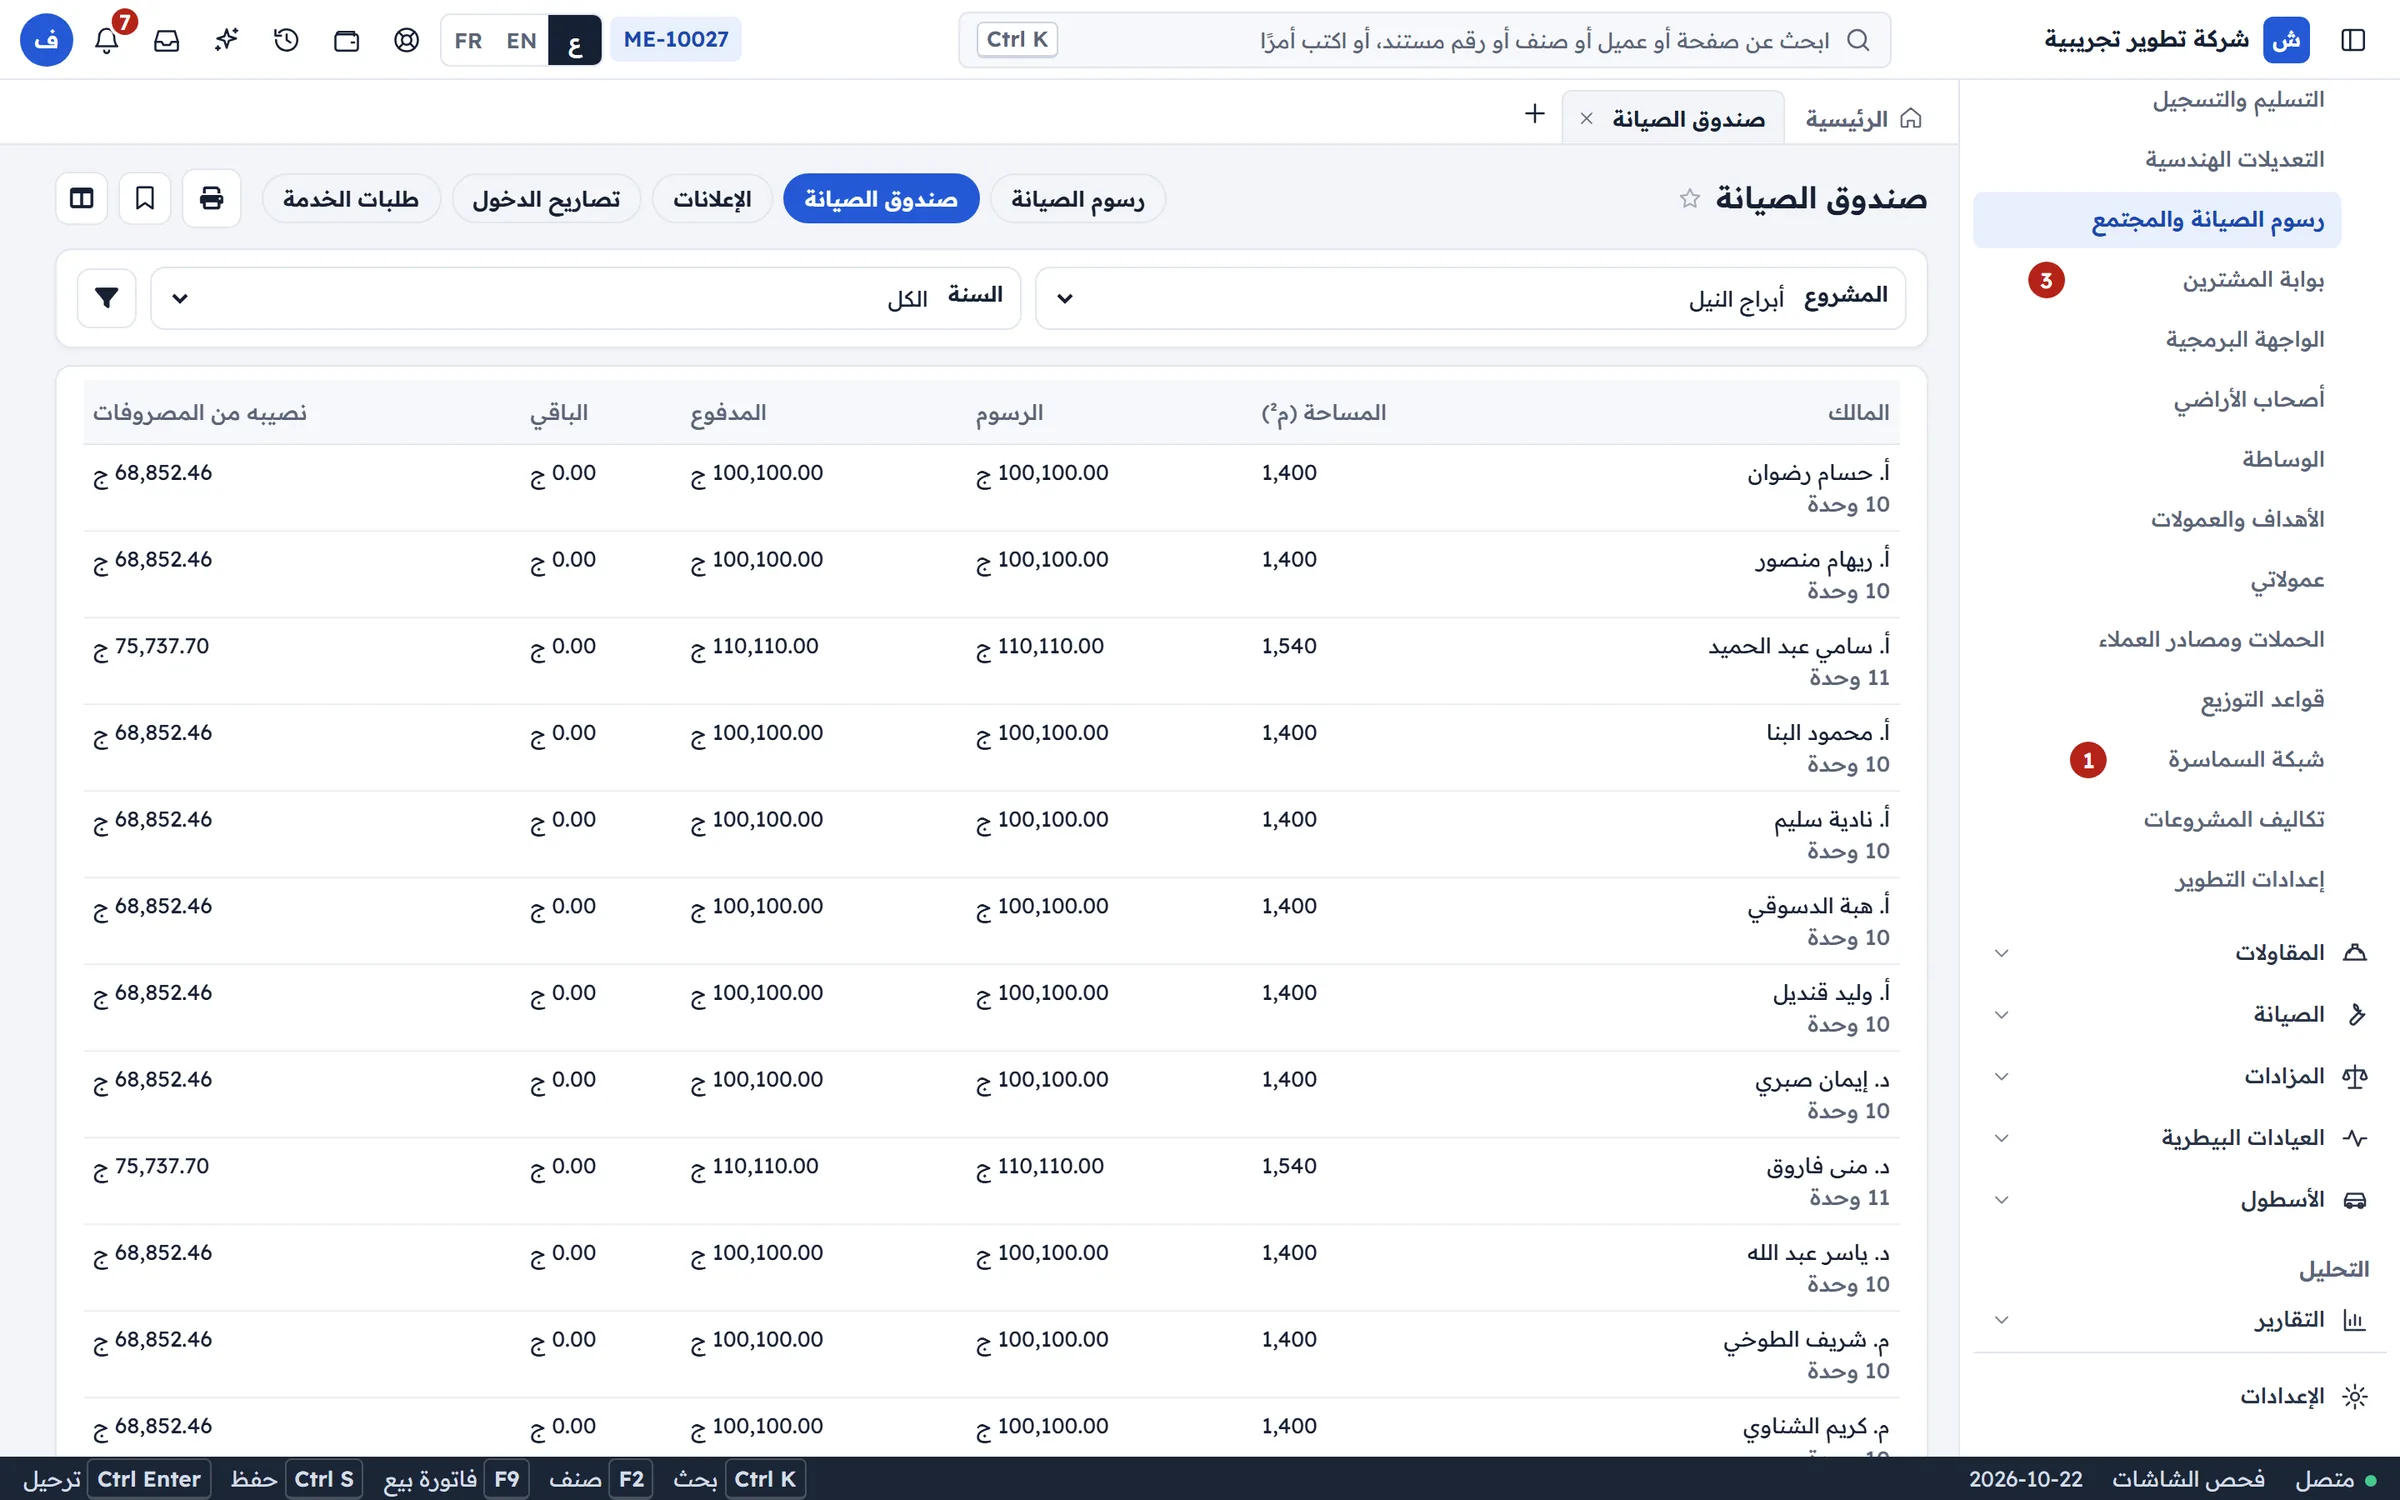This screenshot has width=2400, height=1500.
Task: Expand the العيادات البيطرية sidebar section
Action: [2180, 1138]
